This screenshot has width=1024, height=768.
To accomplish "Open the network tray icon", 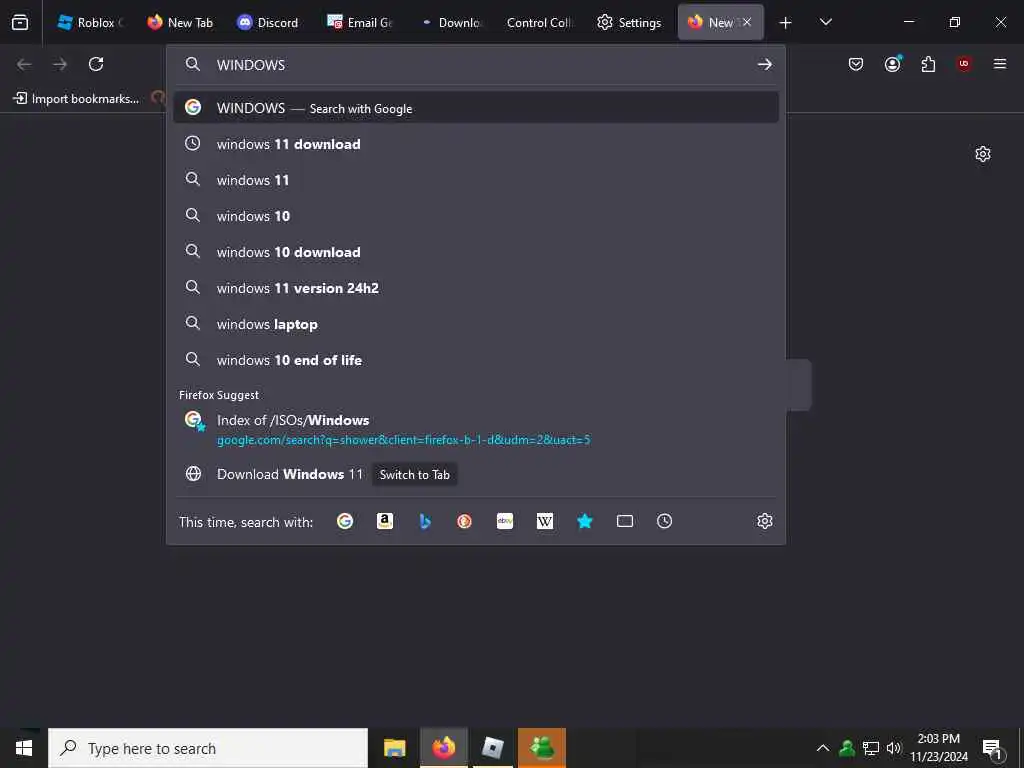I will pos(871,748).
